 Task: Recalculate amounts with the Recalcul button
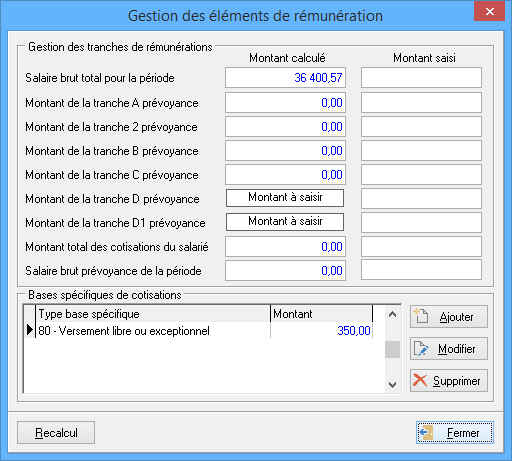(x=56, y=433)
